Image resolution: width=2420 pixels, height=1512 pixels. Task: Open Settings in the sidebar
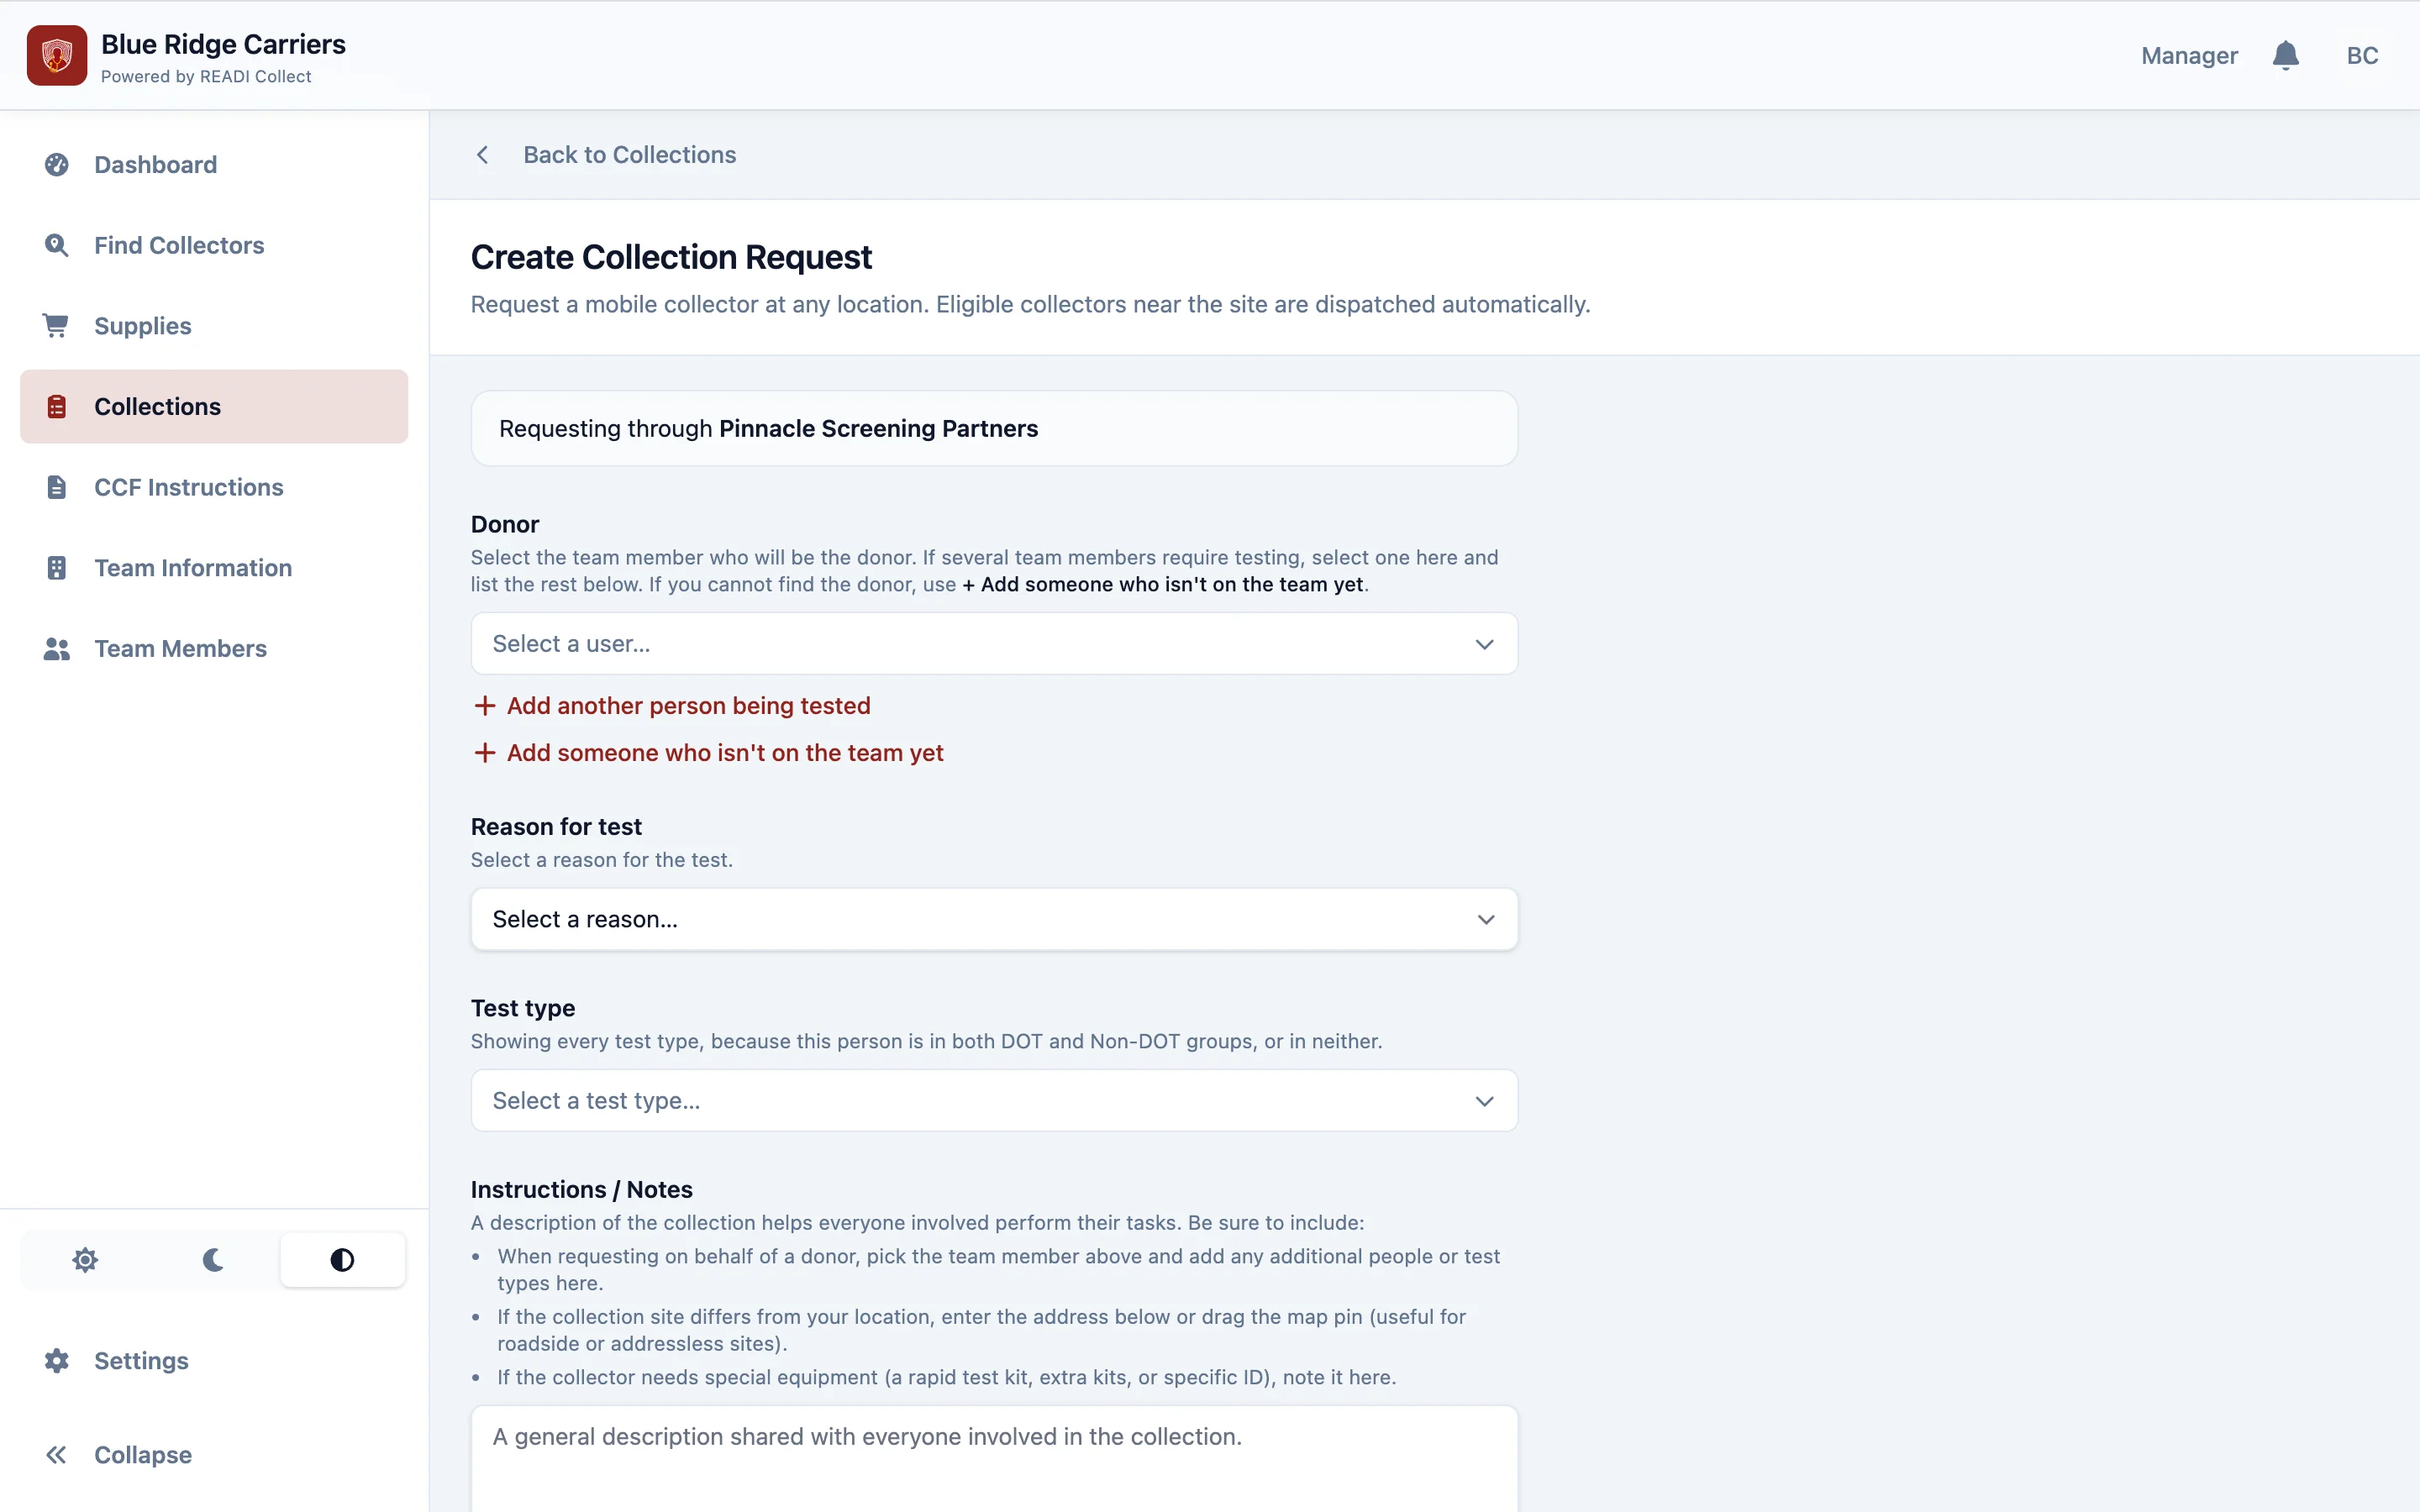214,1360
